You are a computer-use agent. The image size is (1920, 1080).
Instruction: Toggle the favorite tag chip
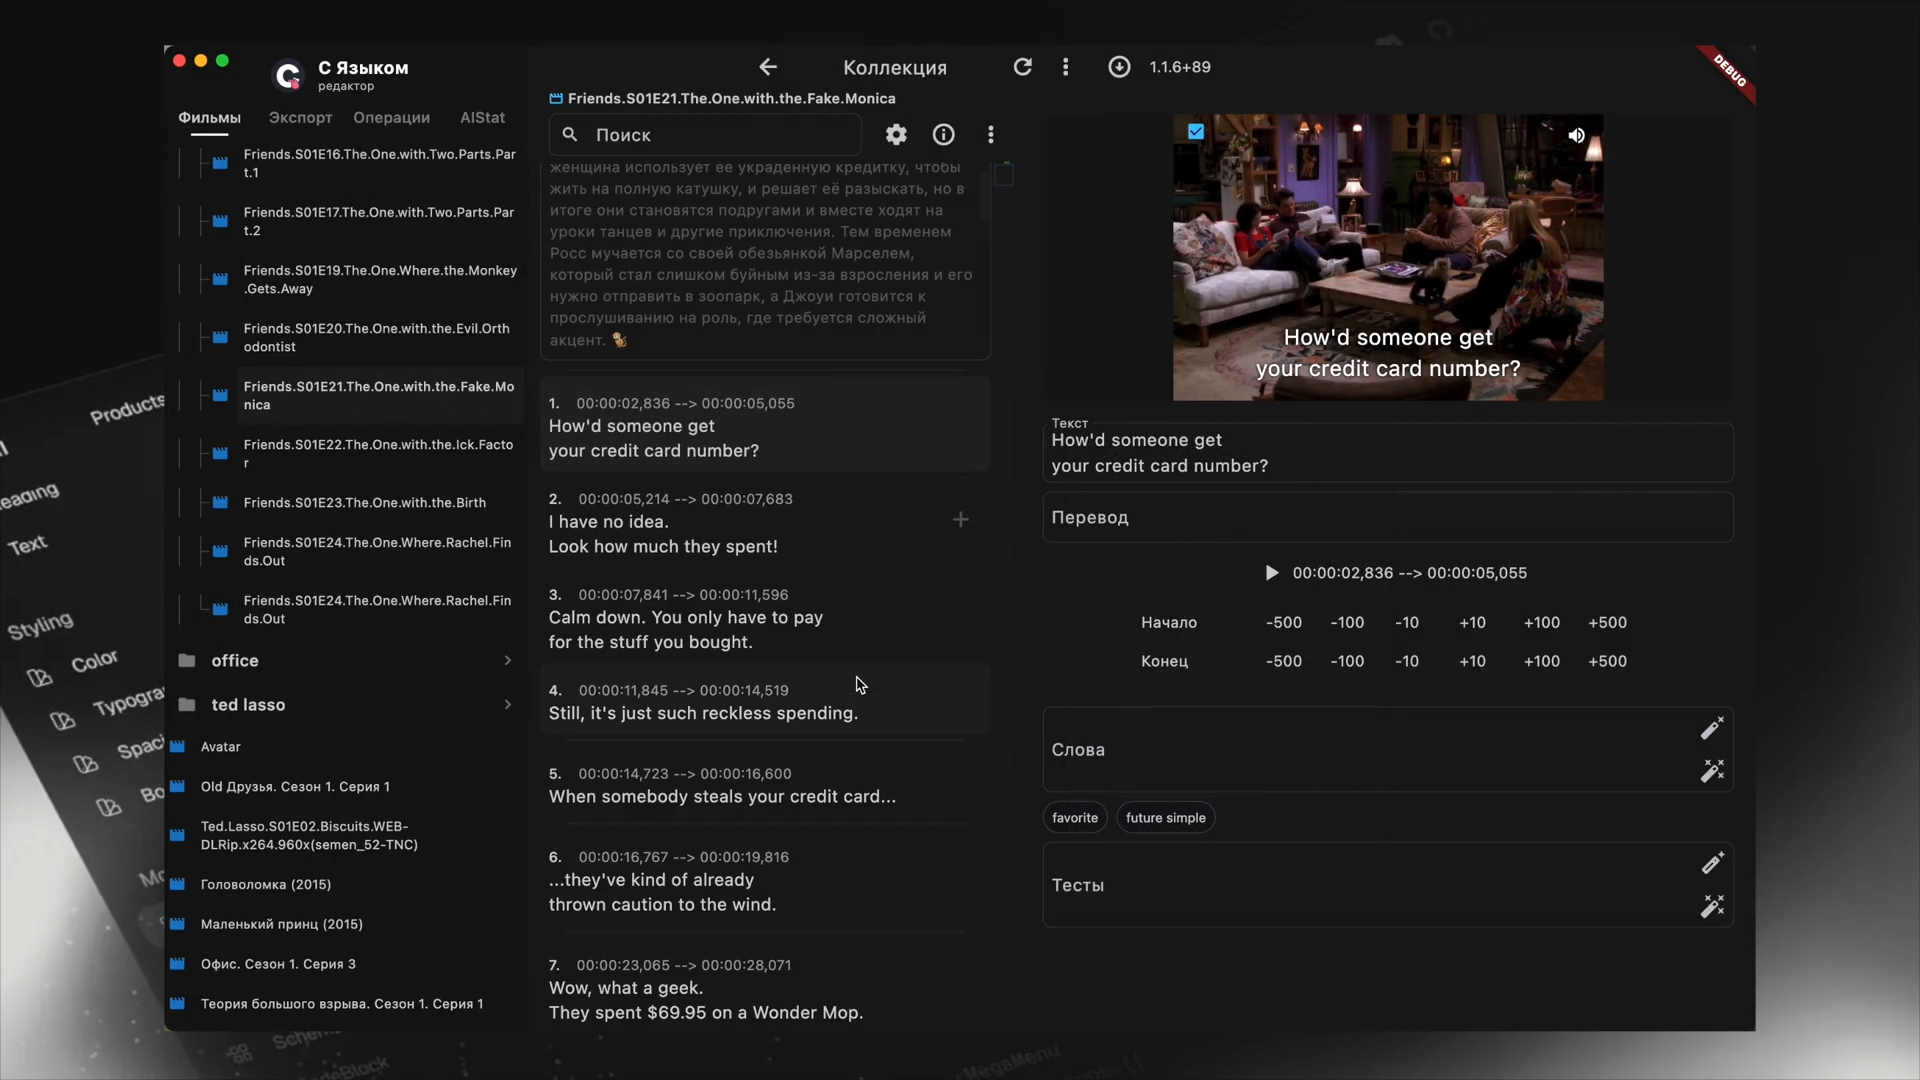click(x=1075, y=818)
